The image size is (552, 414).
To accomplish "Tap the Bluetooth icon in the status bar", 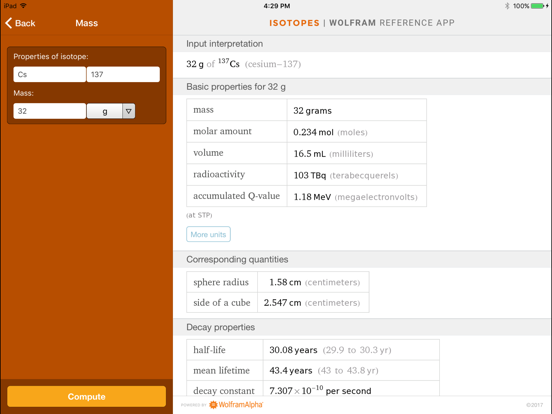I will (507, 6).
